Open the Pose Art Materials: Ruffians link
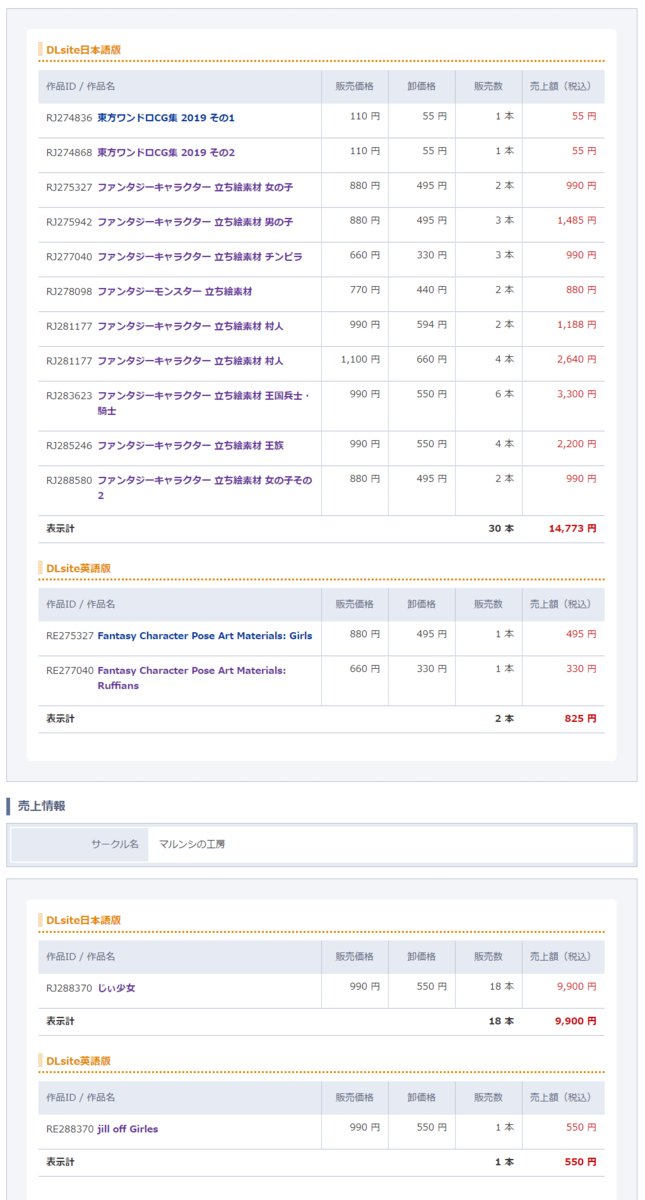 click(191, 678)
